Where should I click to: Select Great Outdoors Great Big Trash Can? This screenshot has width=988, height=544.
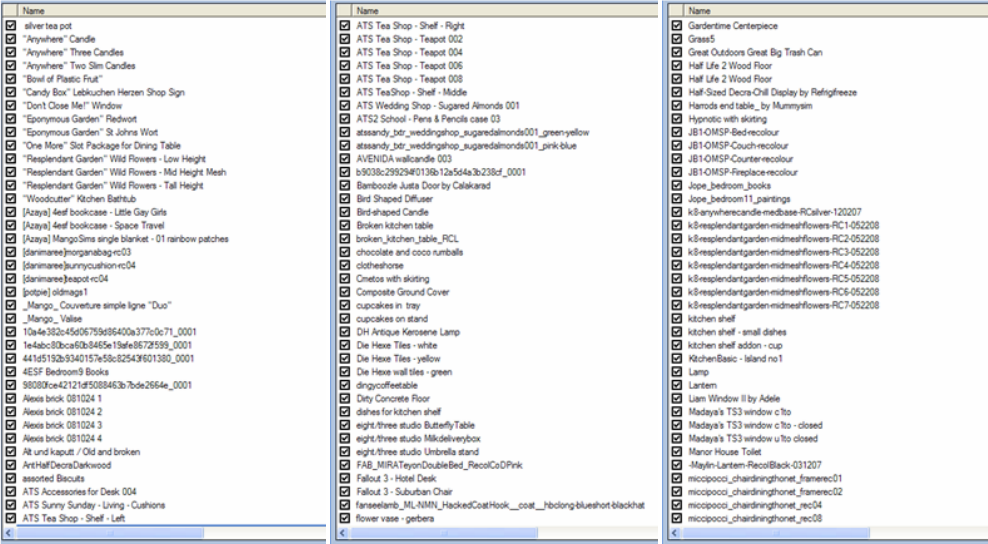point(755,52)
